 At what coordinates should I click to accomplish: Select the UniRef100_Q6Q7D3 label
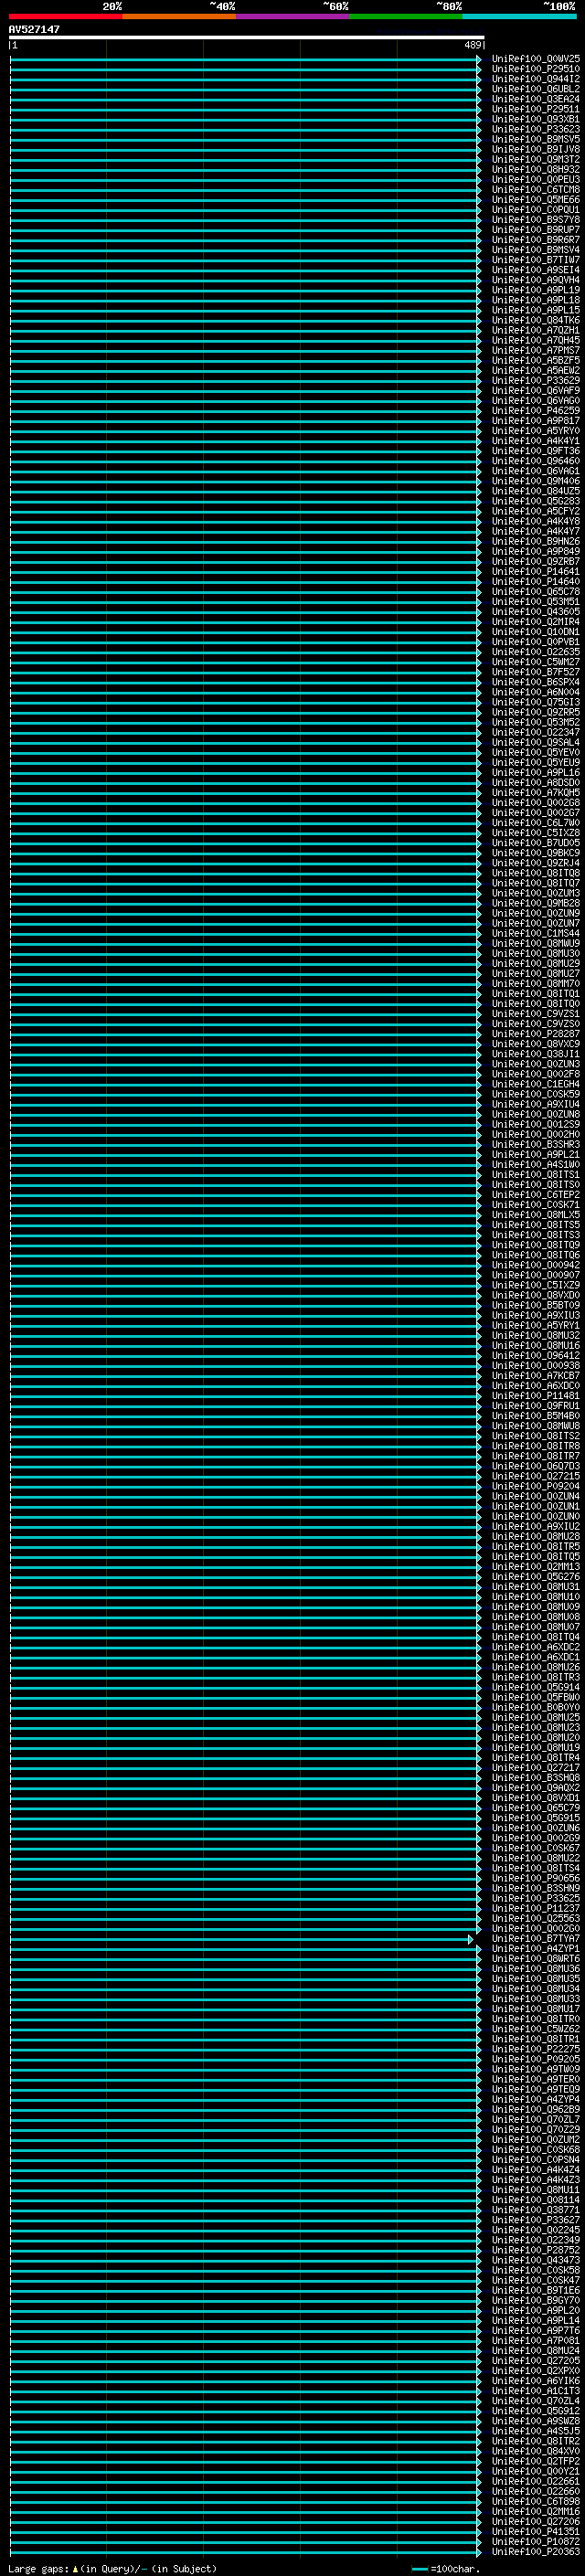[x=536, y=1466]
